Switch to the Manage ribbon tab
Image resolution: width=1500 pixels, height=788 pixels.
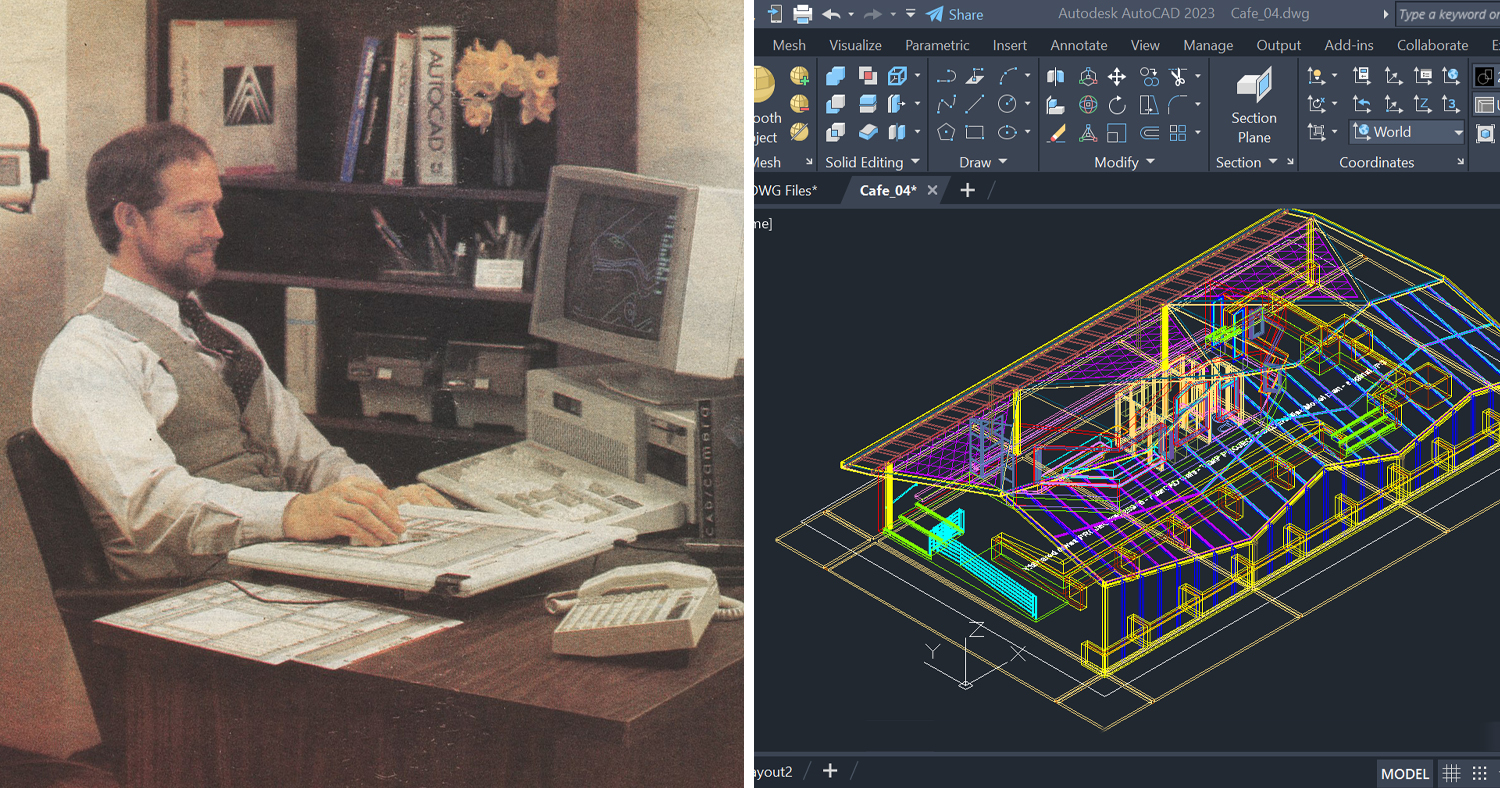[1208, 45]
